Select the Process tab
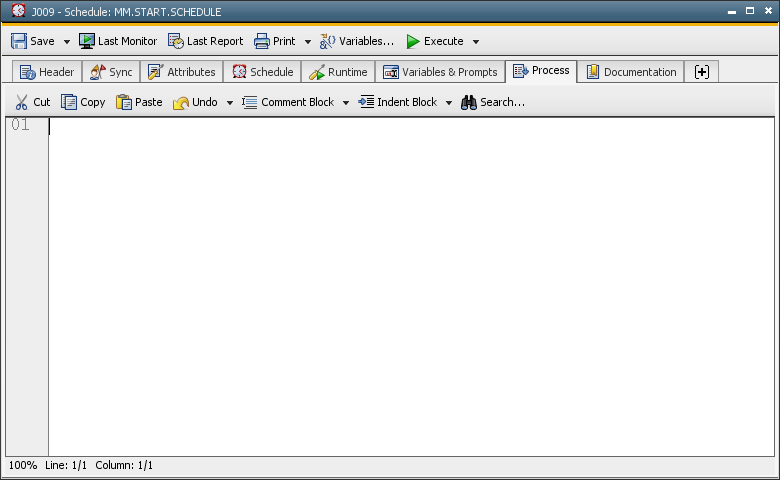Viewport: 780px width, 480px height. point(541,71)
